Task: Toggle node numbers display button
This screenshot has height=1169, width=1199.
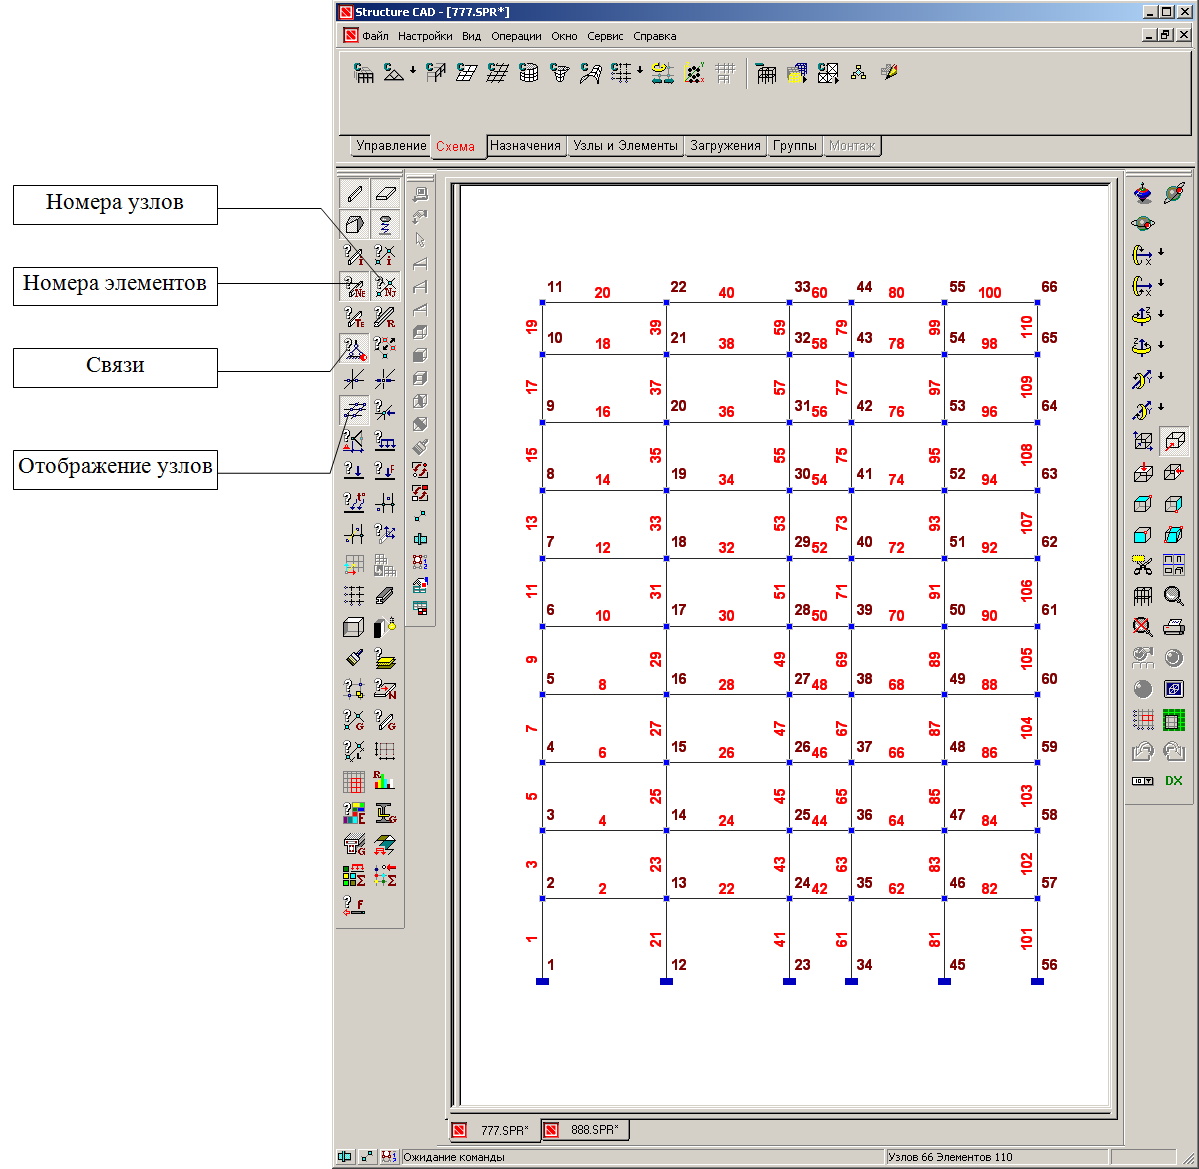Action: (385, 287)
